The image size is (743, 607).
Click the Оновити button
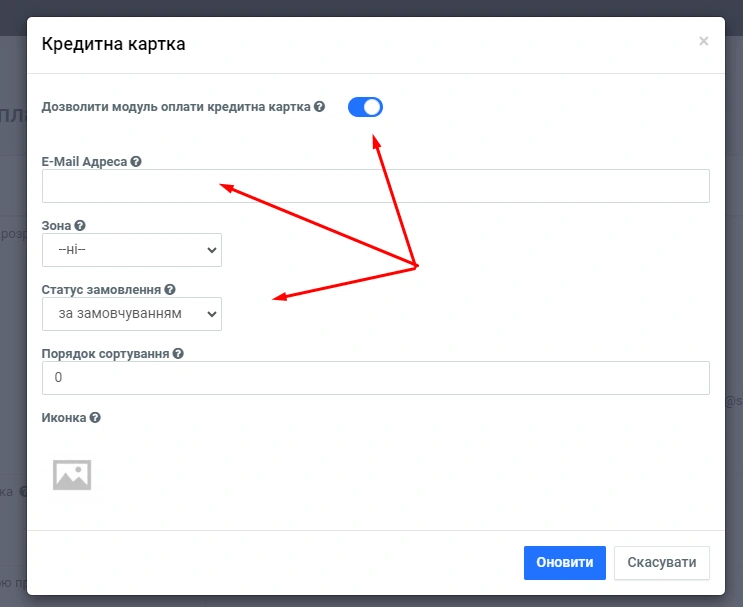point(564,562)
